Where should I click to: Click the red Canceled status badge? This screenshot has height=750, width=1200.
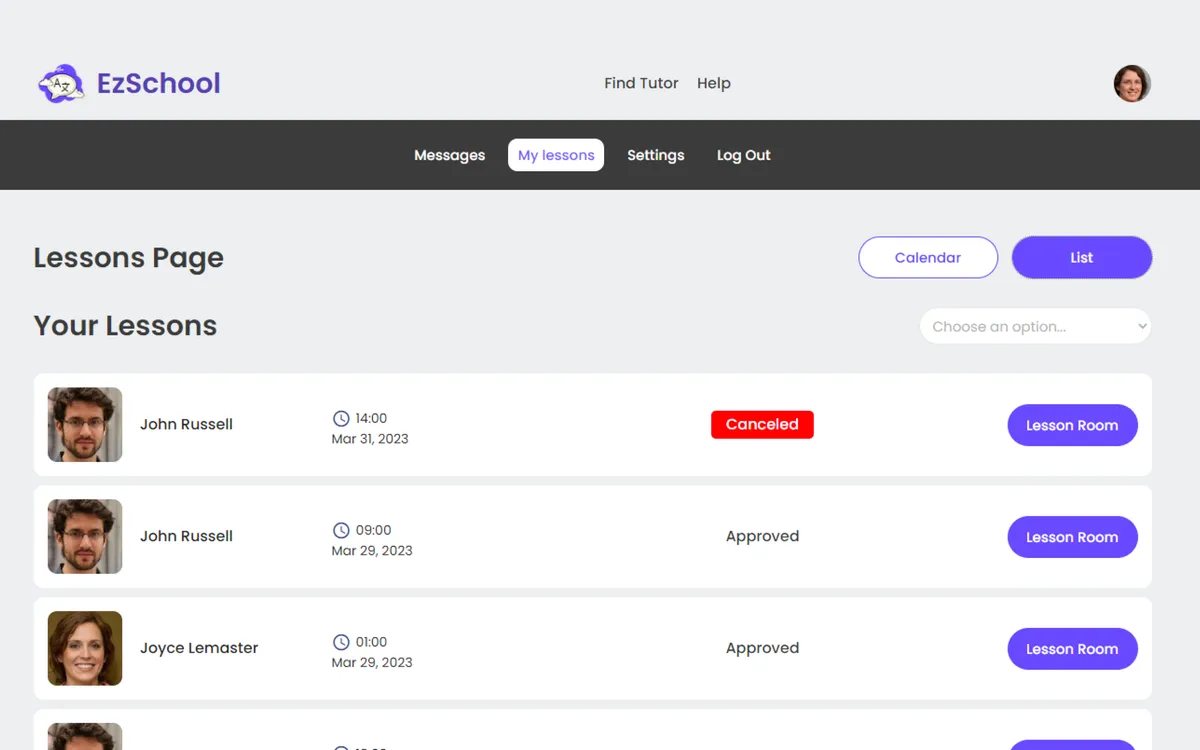(x=762, y=424)
